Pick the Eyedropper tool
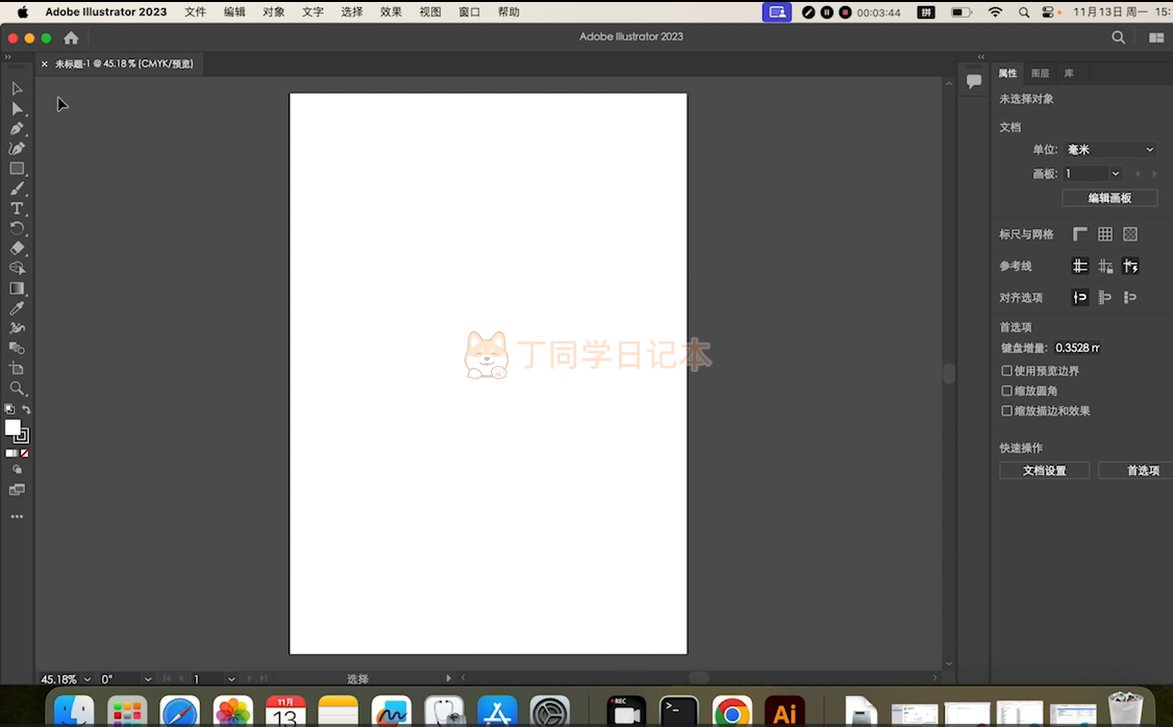 click(17, 308)
